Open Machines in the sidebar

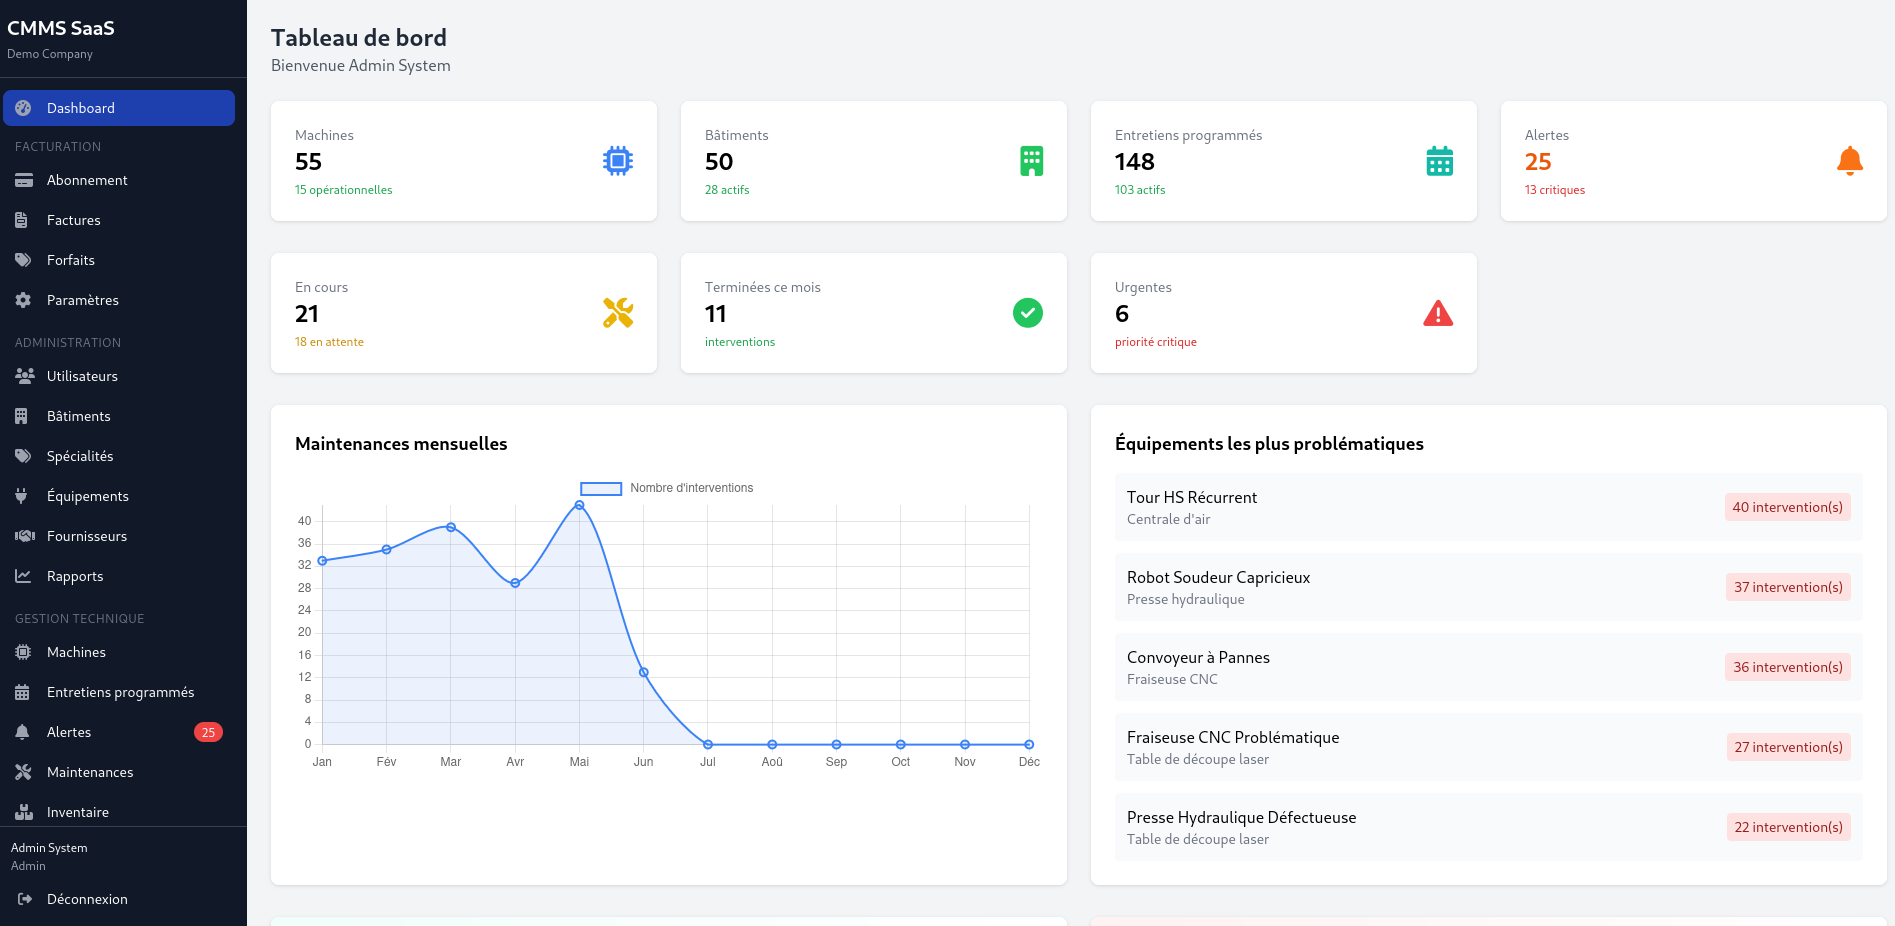[x=119, y=652]
